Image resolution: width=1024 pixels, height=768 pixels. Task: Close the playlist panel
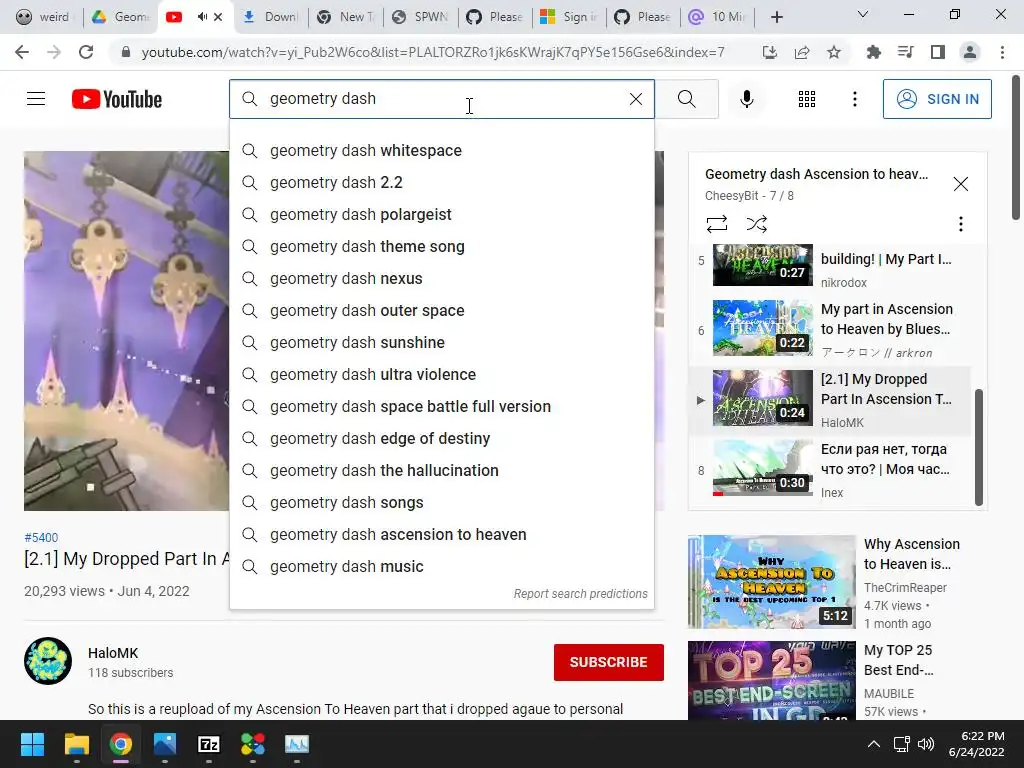(960, 184)
